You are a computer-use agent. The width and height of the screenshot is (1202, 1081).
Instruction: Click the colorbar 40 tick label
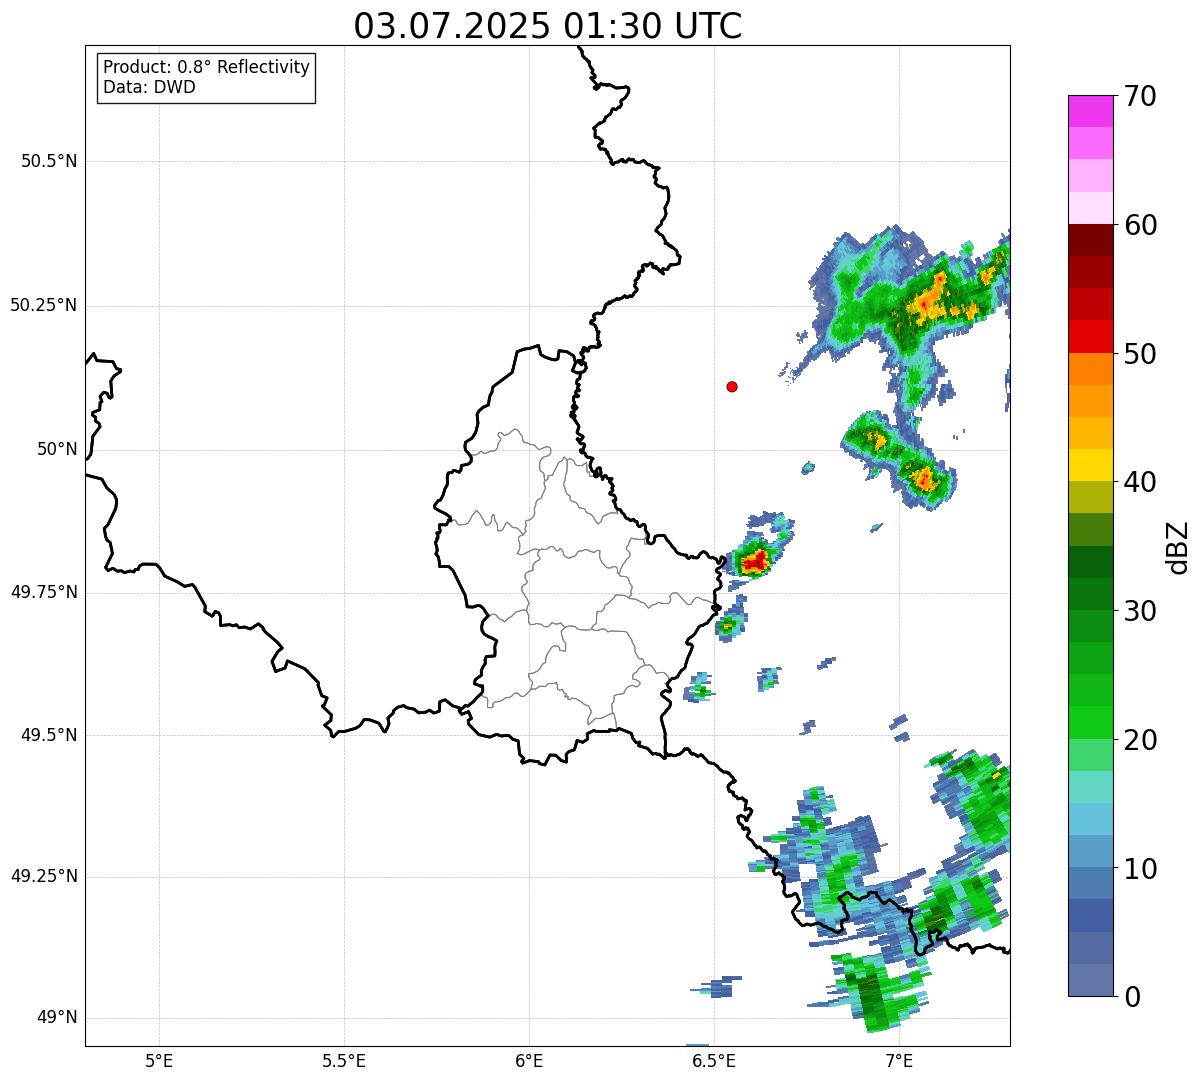(x=1140, y=482)
